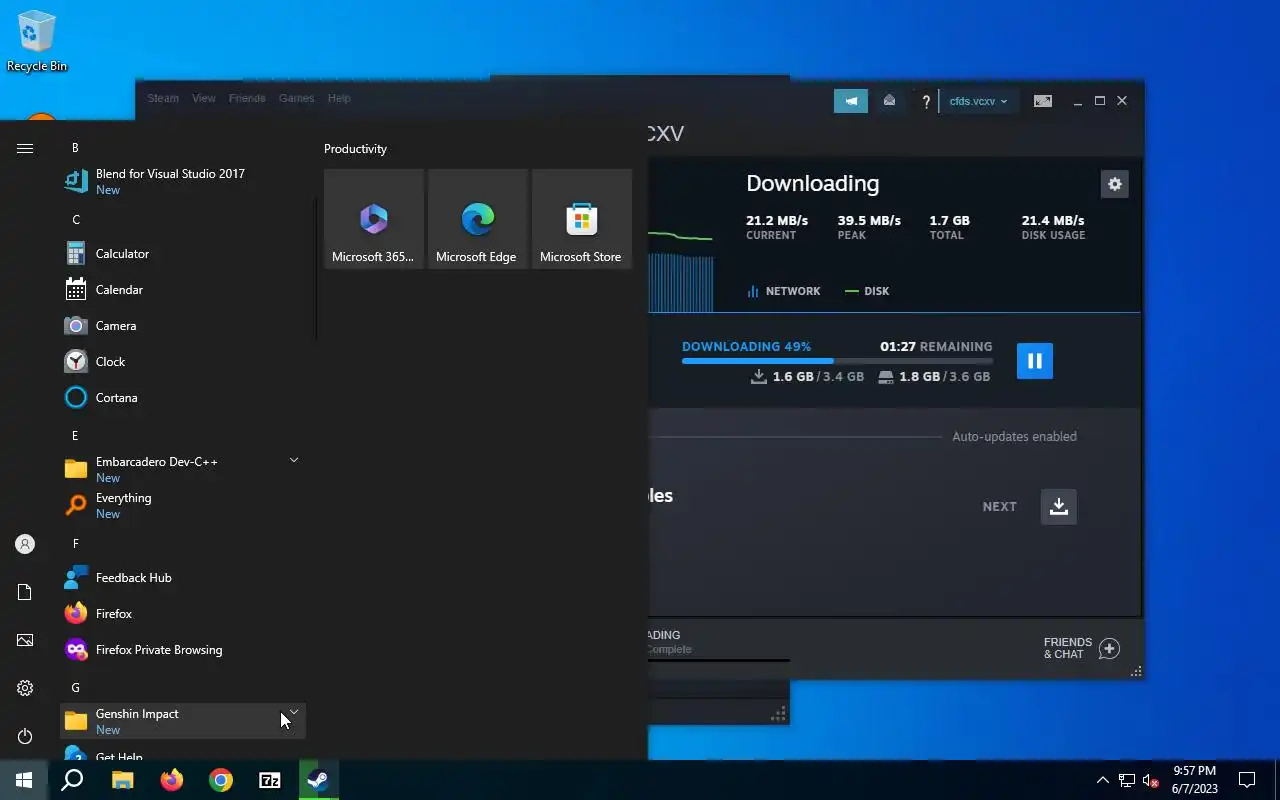Click the NEXT download queue icon

1059,506
